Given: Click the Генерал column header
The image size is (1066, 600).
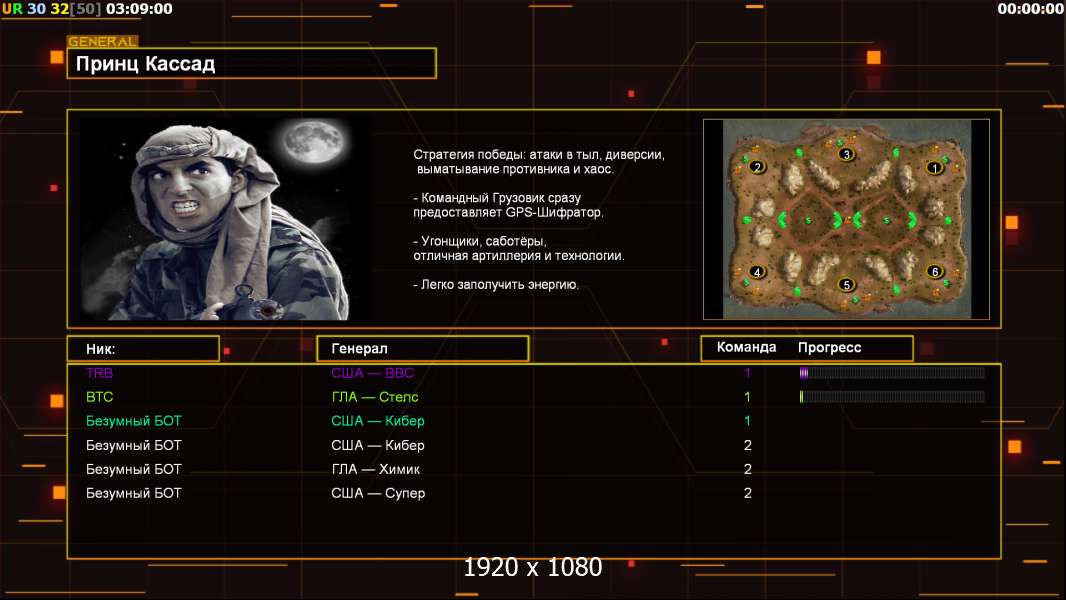Looking at the screenshot, I should click(x=422, y=349).
